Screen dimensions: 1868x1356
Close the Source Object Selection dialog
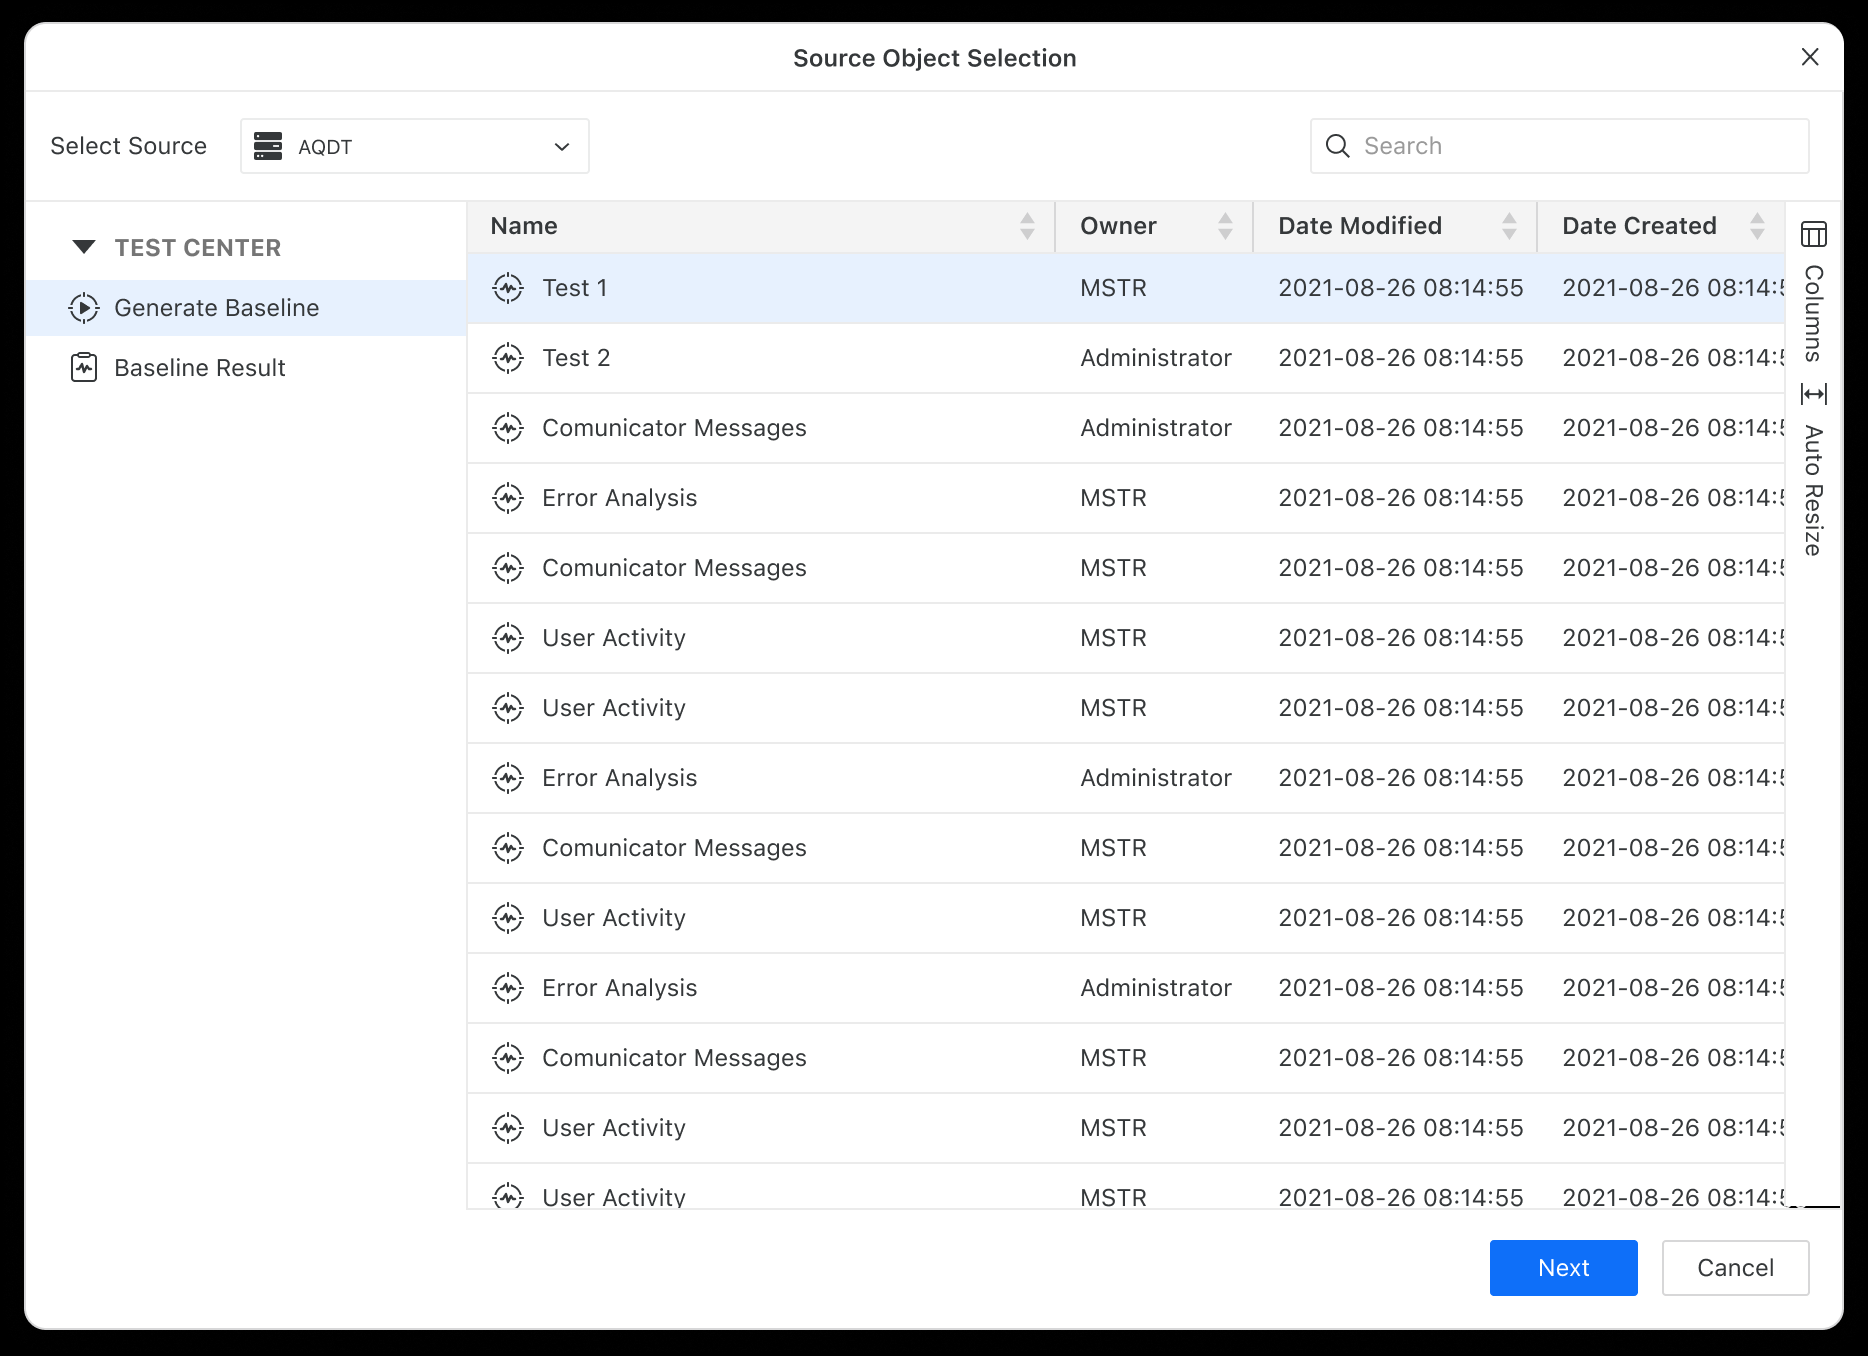1810,57
